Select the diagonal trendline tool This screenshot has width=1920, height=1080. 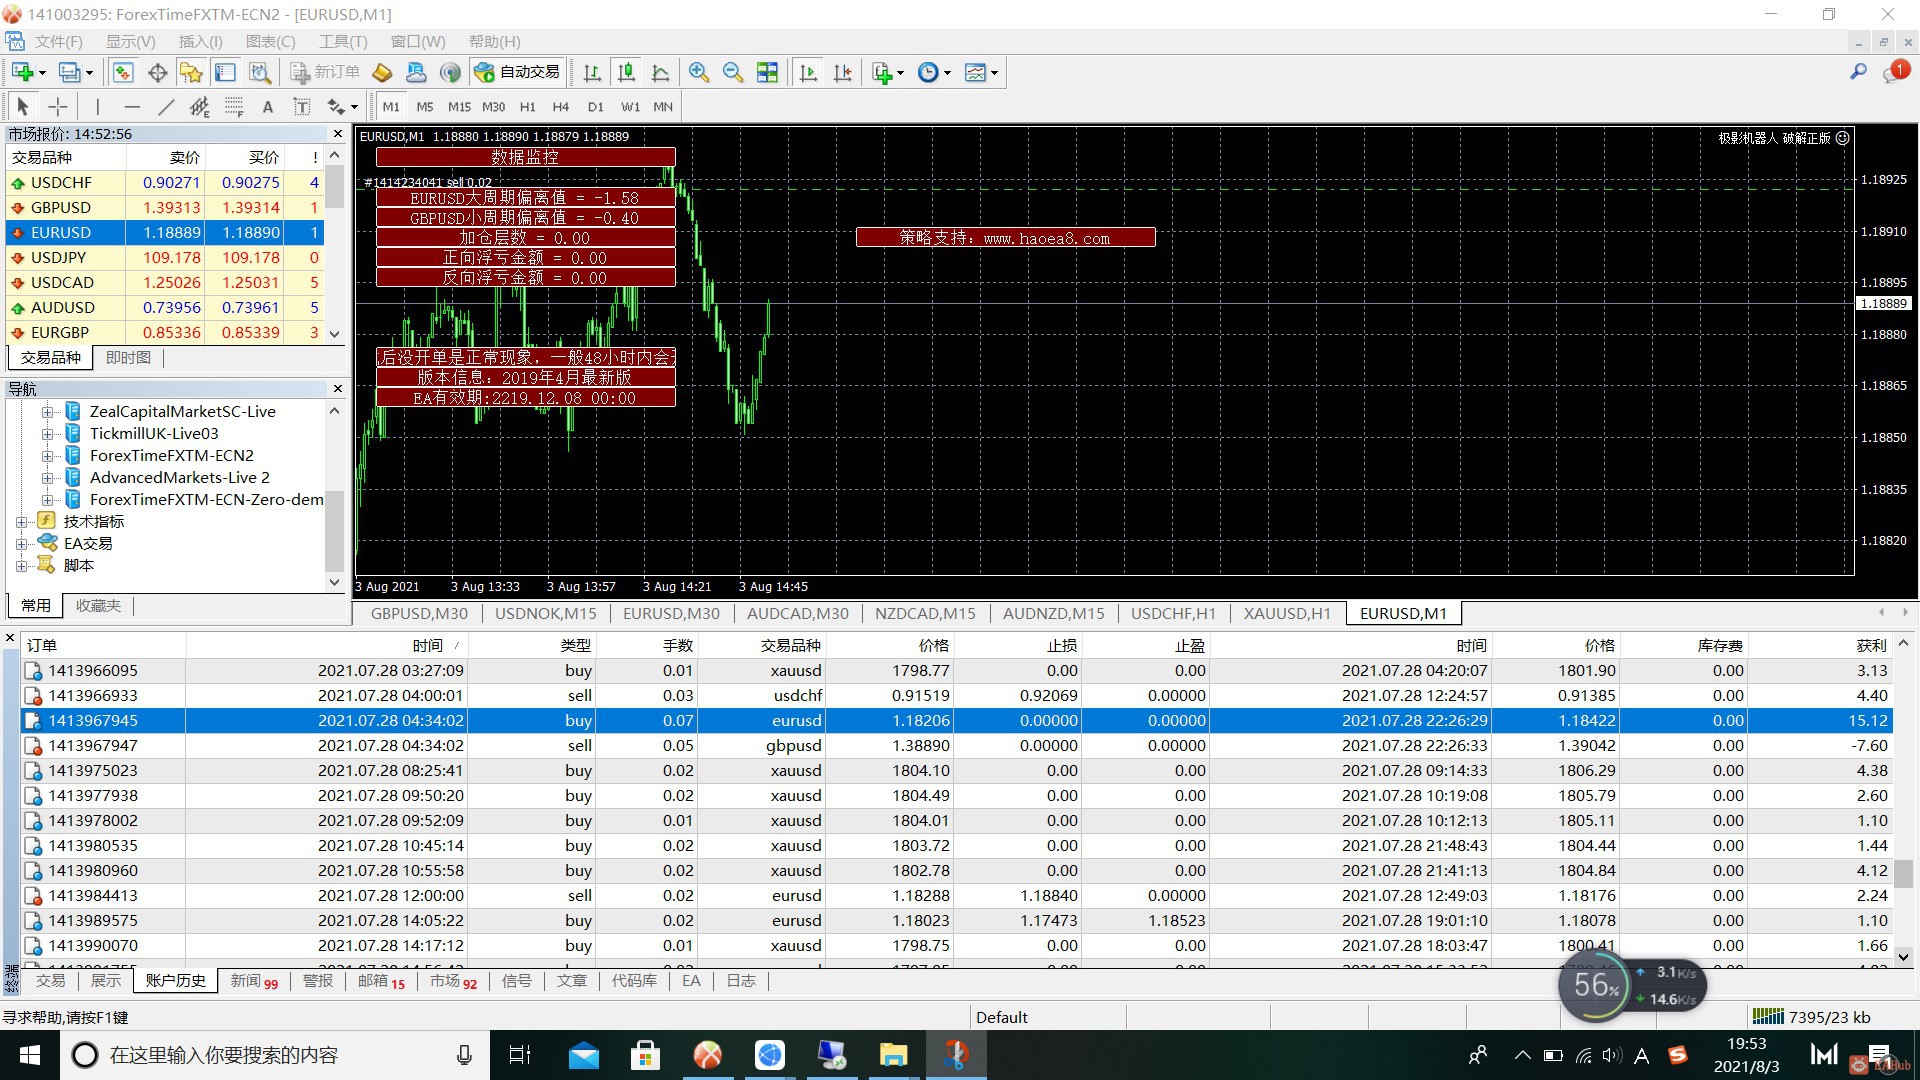[166, 106]
